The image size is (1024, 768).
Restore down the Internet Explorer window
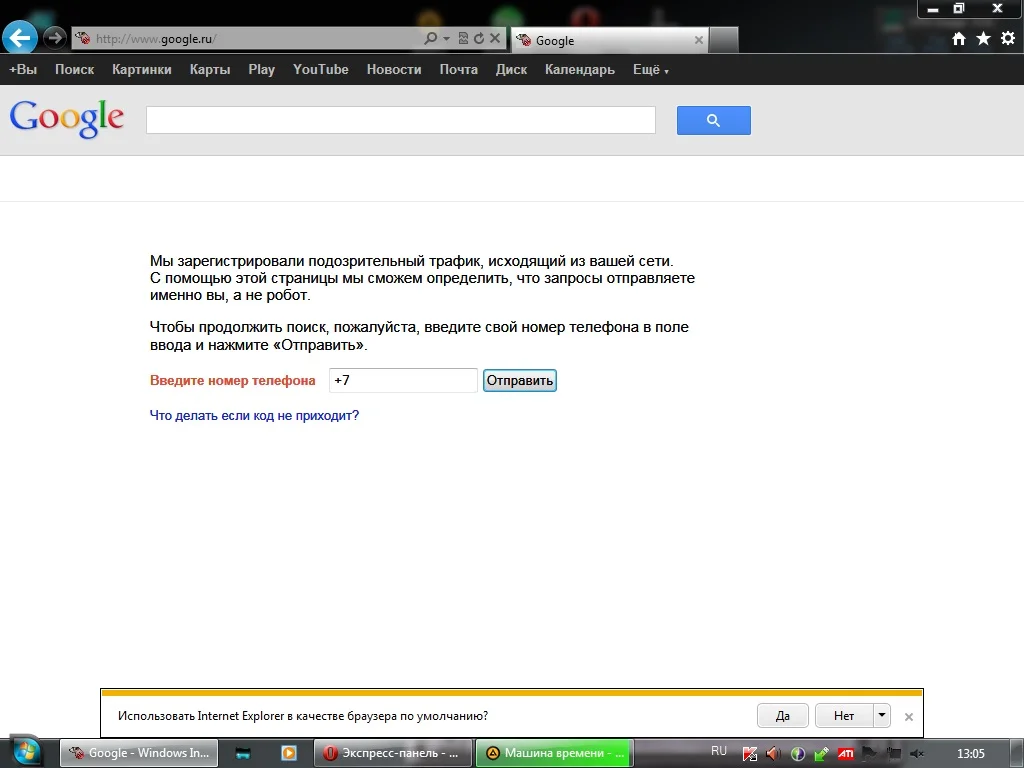point(959,8)
